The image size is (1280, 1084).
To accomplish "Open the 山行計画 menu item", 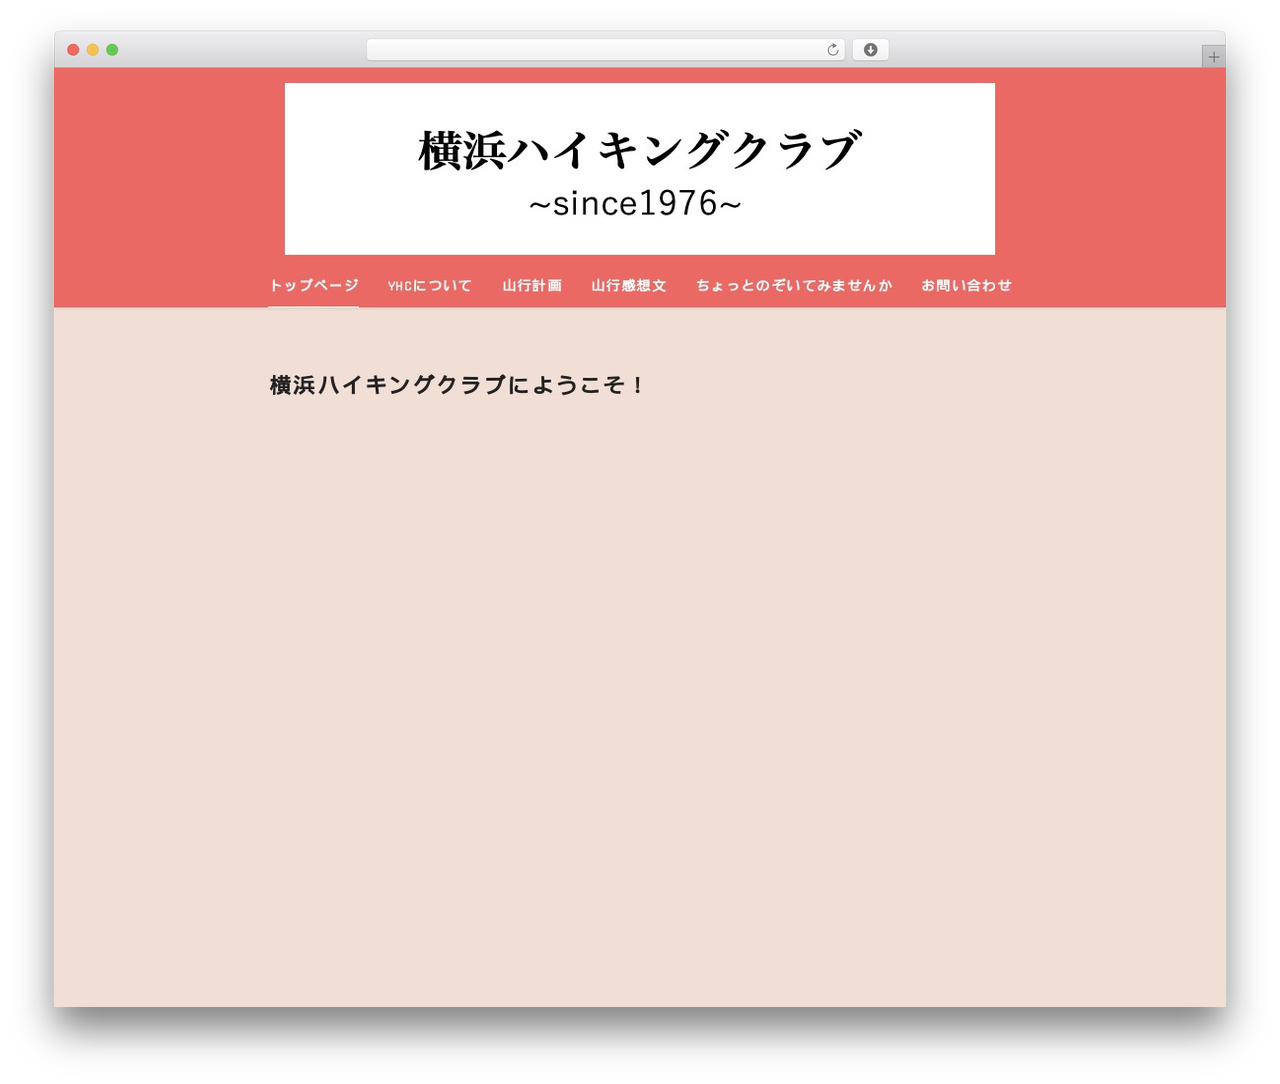I will click(x=532, y=285).
